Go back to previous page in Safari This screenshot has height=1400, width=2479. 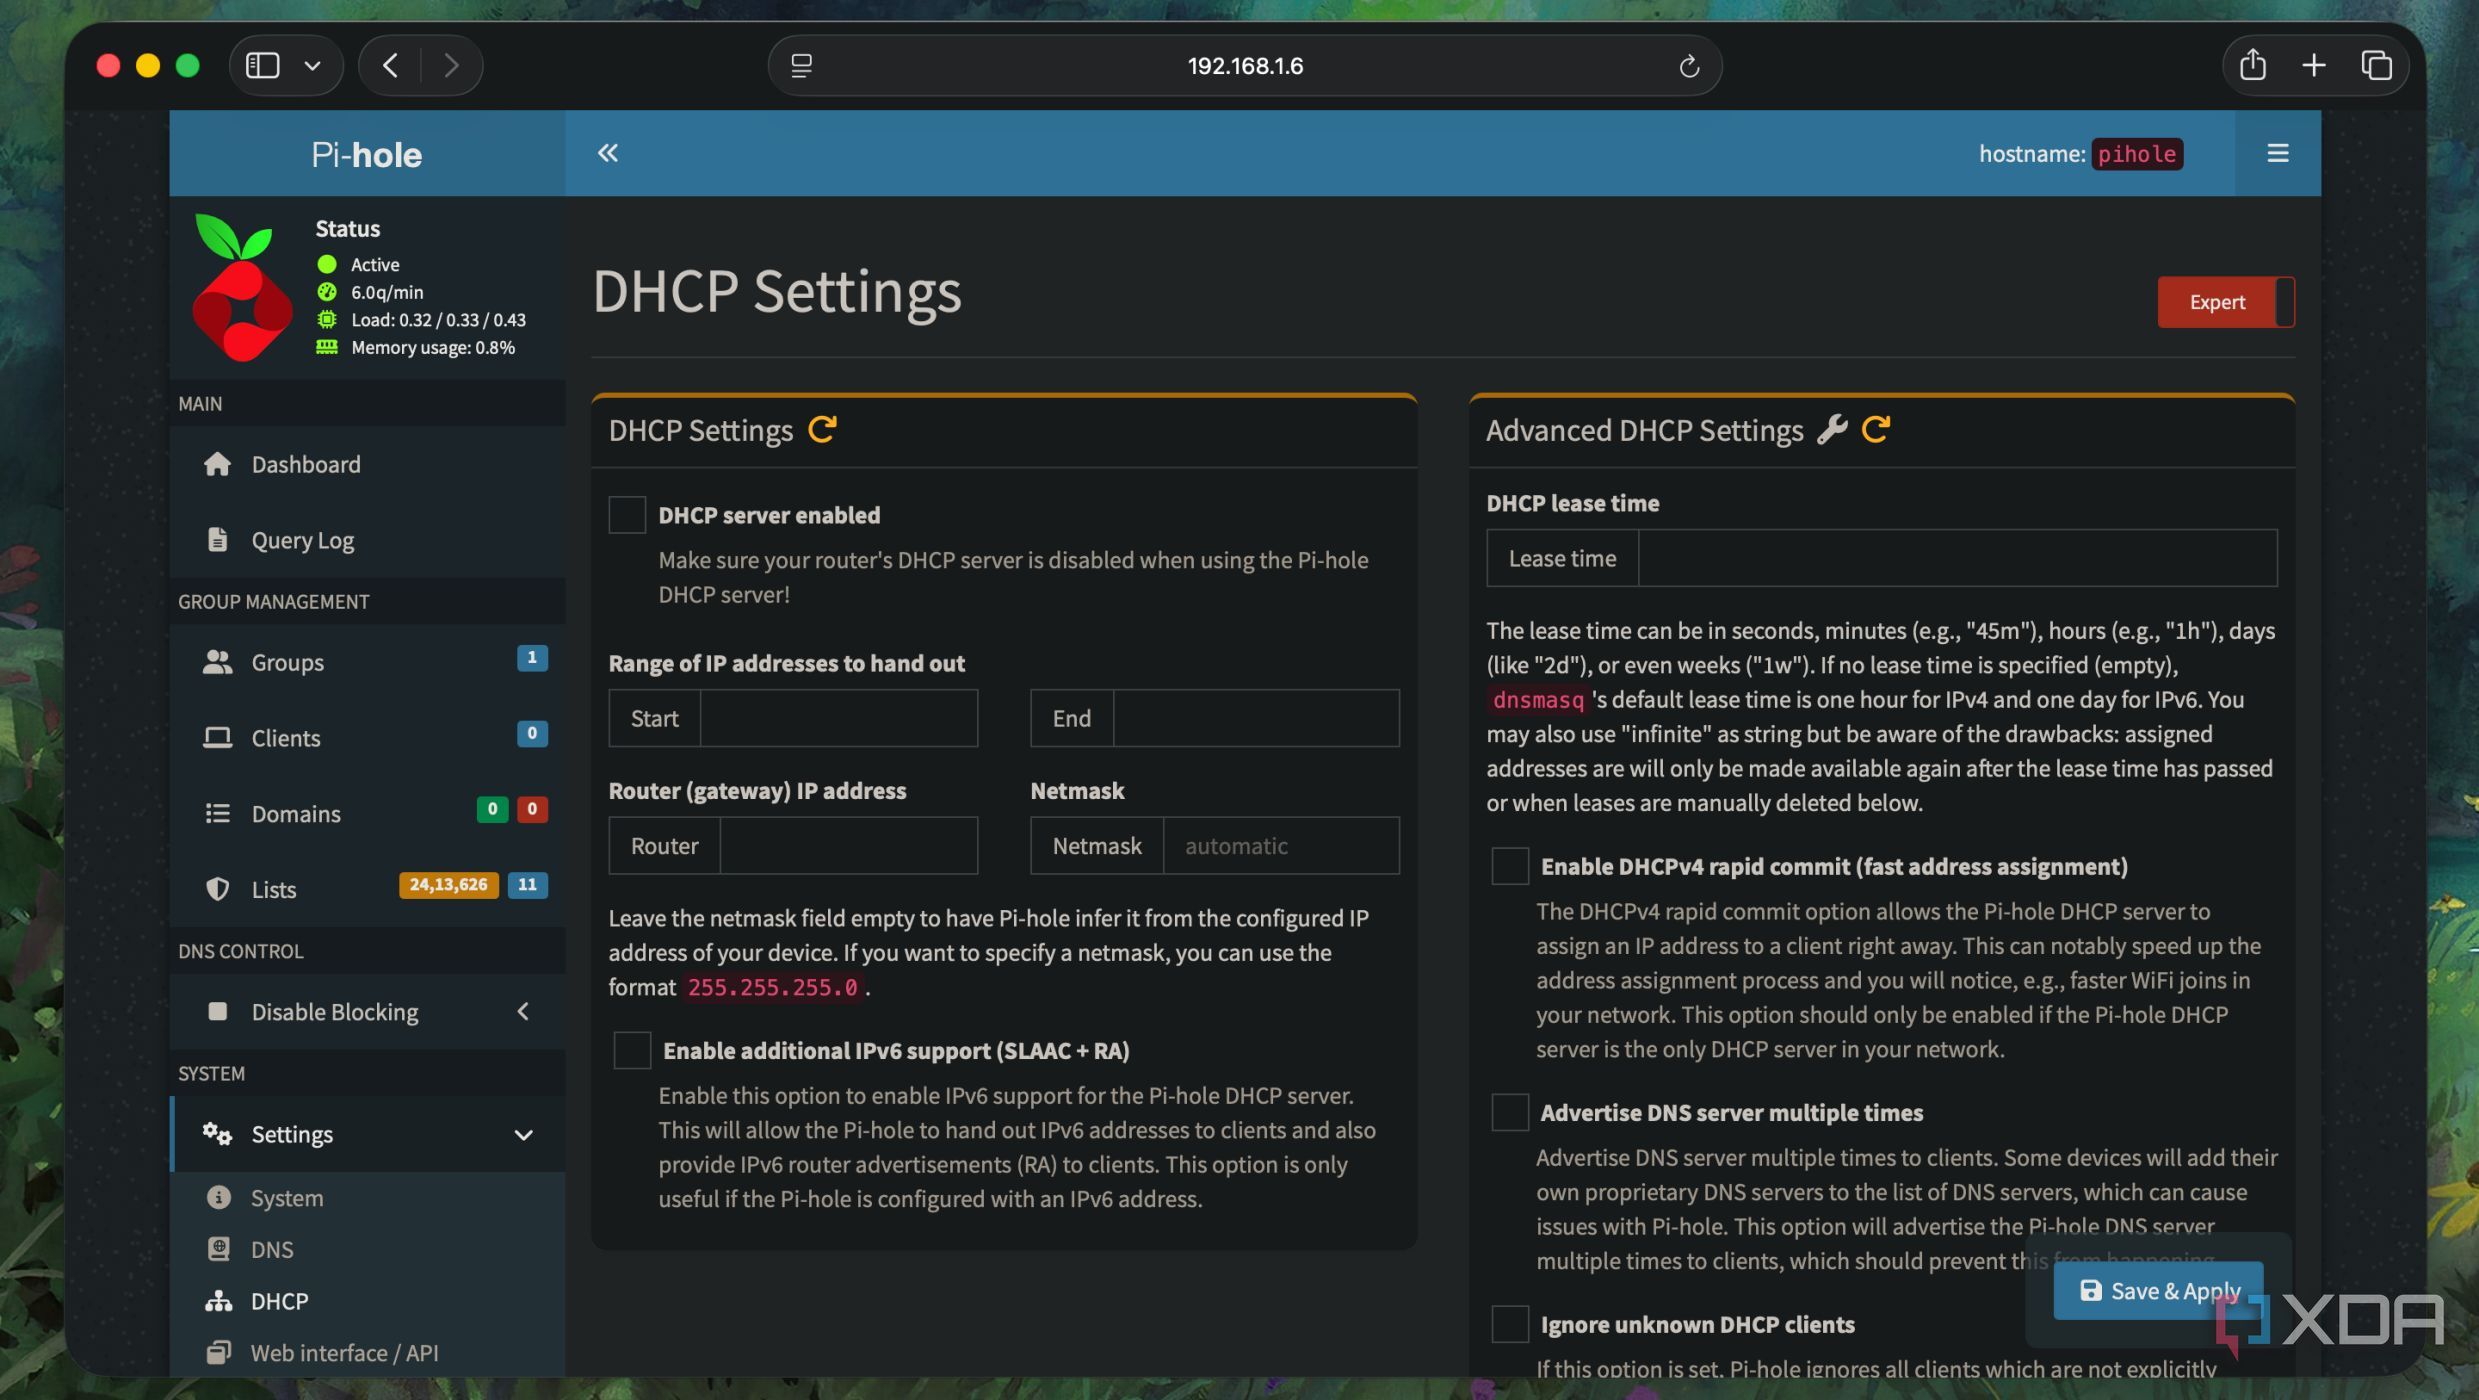391,65
